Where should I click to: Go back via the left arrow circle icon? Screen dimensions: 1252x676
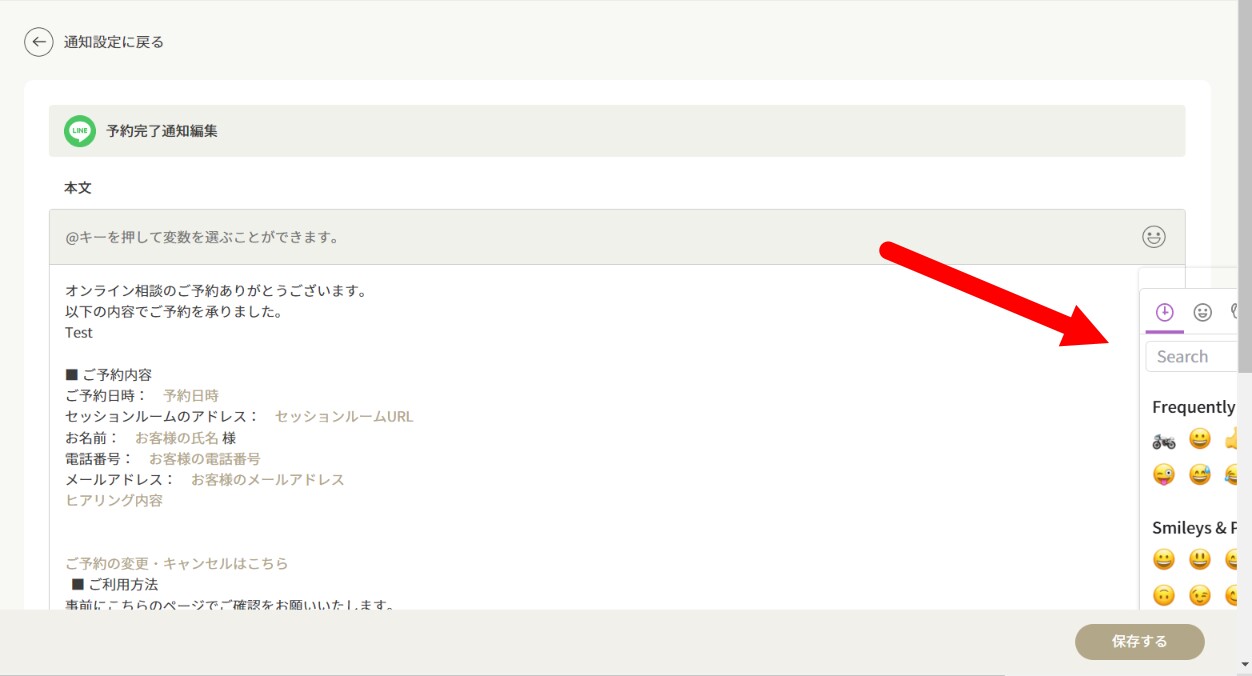pos(39,42)
